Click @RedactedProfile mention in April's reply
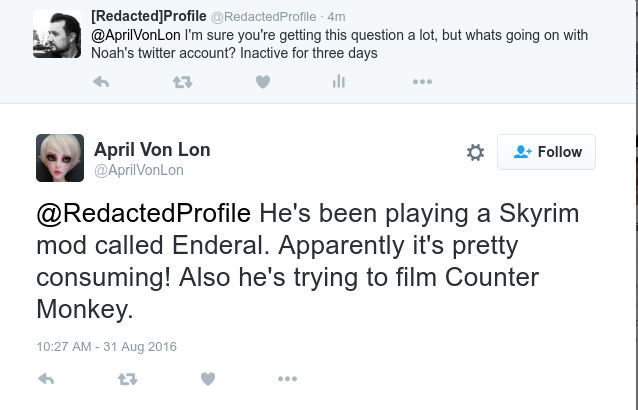The height and width of the screenshot is (410, 638). tap(145, 213)
